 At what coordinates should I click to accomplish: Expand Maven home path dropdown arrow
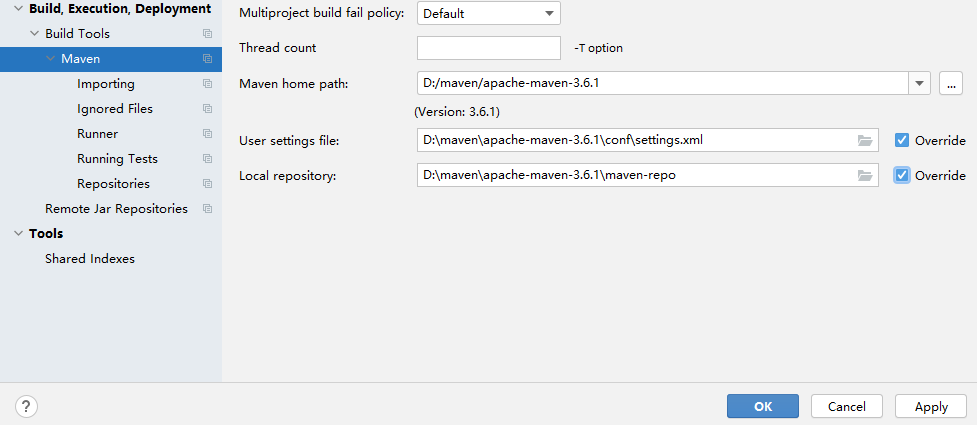pyautogui.click(x=920, y=84)
